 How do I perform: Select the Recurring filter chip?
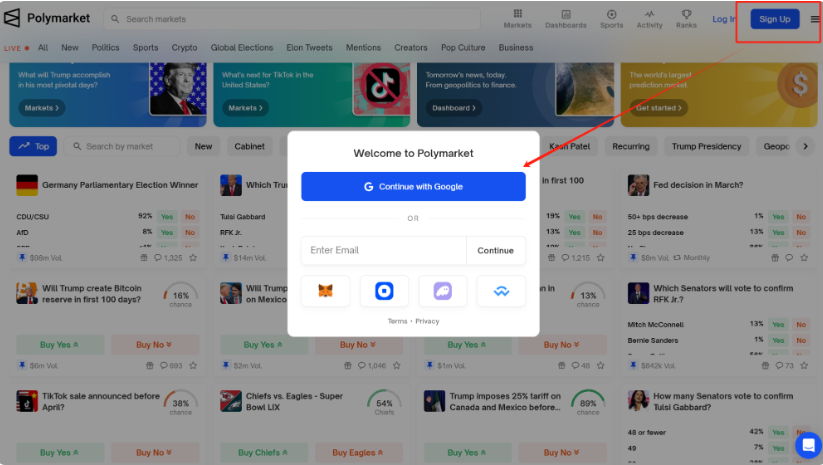point(631,146)
